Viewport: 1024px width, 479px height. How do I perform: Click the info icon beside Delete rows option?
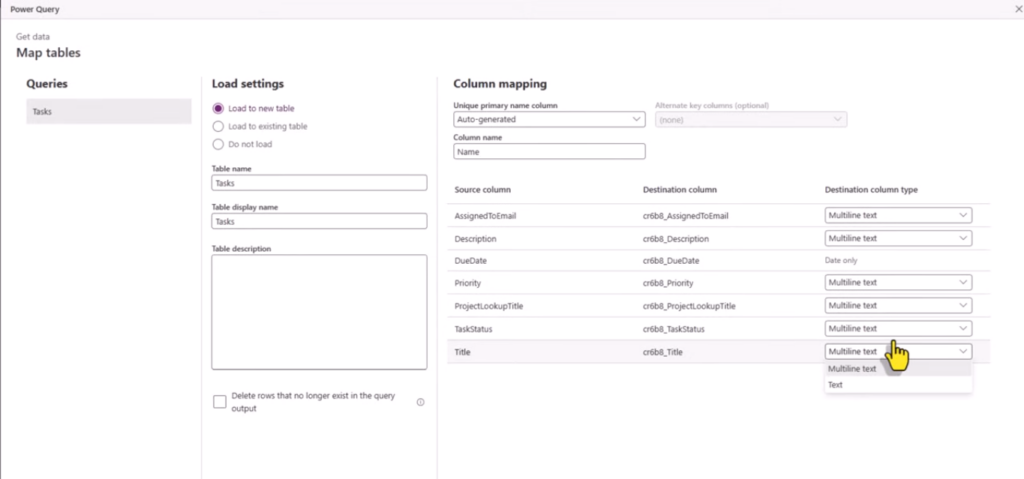click(x=421, y=402)
